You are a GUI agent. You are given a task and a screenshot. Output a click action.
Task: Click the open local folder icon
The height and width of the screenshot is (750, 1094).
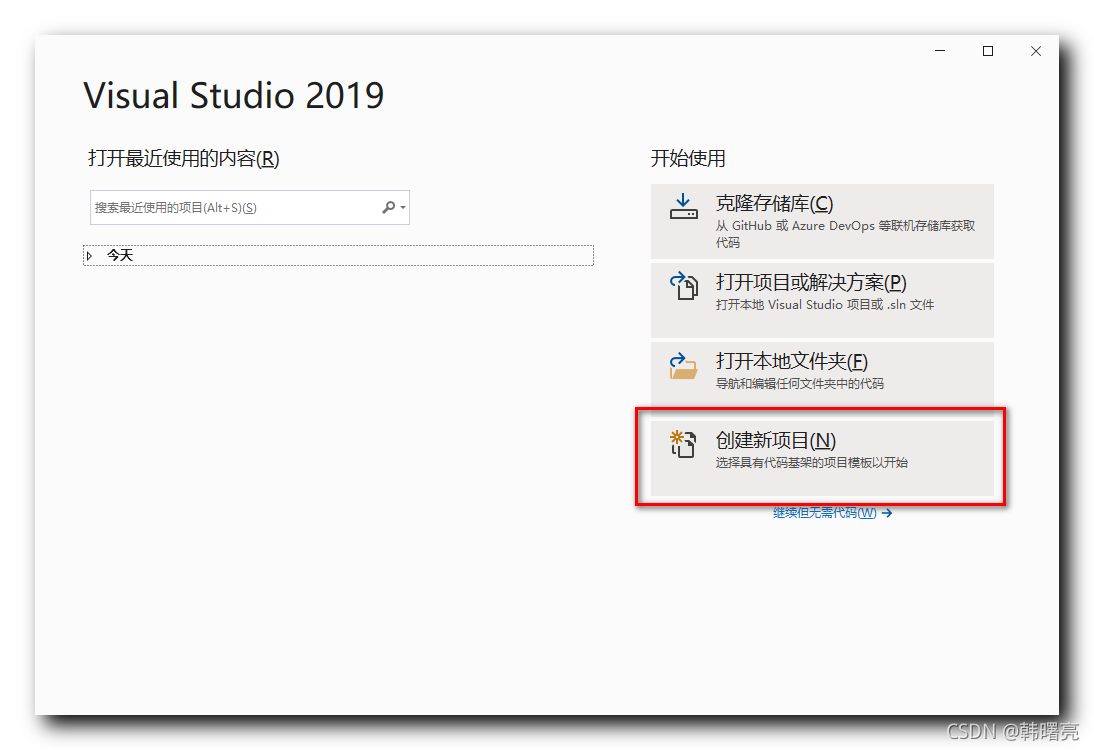point(684,366)
